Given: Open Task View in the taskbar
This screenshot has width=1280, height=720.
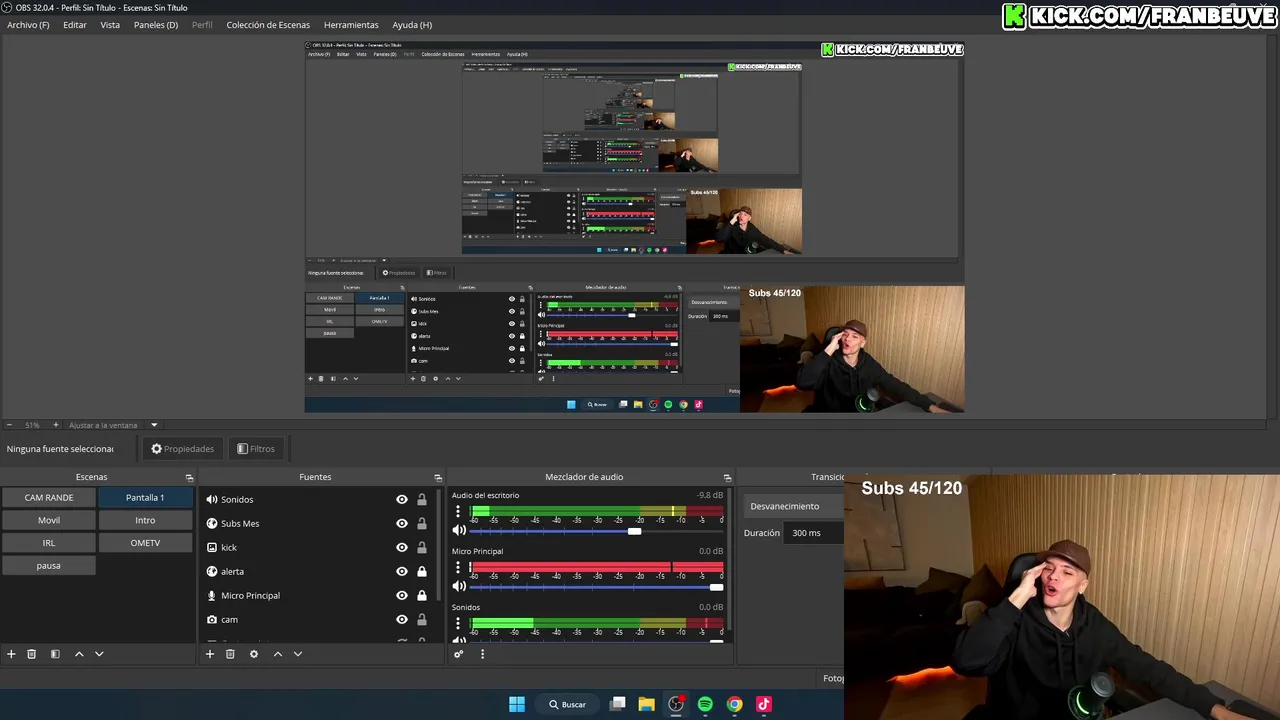Looking at the screenshot, I should coord(618,704).
